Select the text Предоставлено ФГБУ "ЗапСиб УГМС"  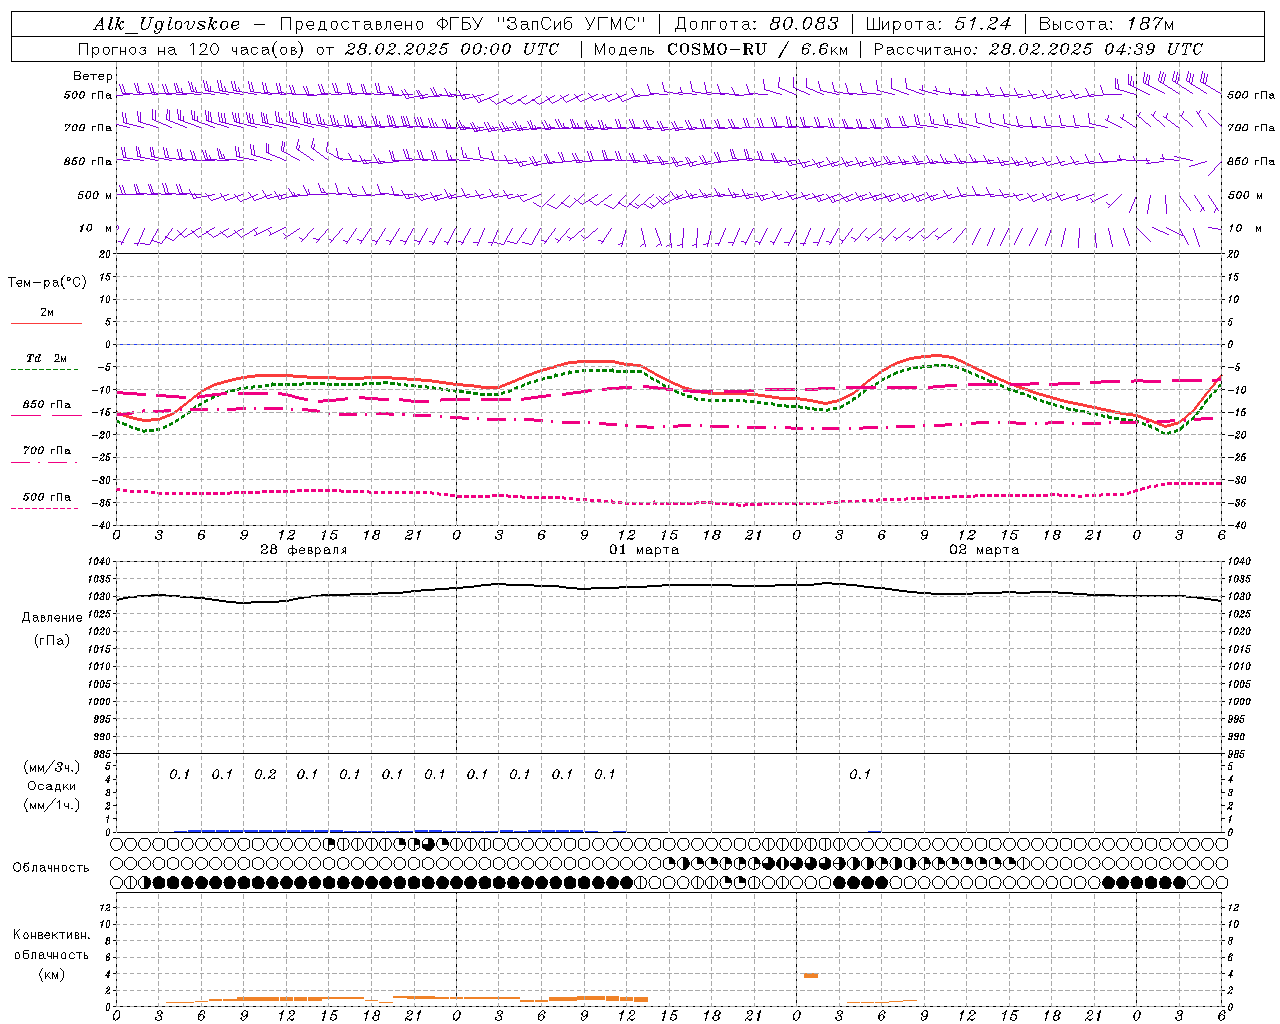[x=462, y=24]
